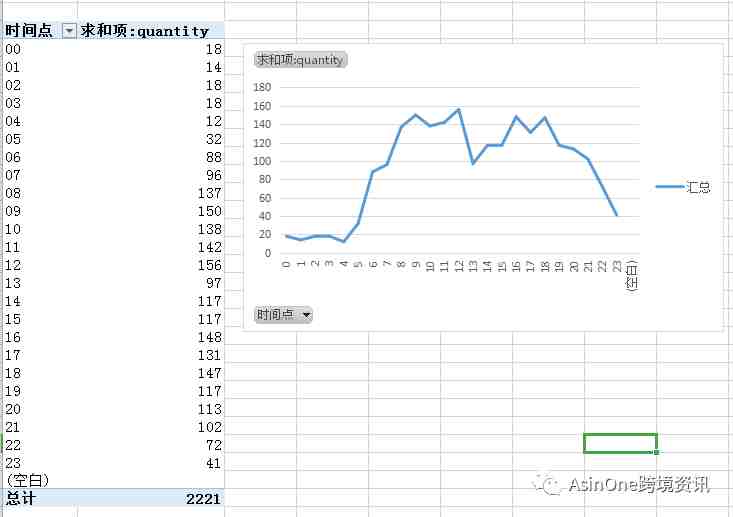
Task: Select the value 72 for hour 22
Action: 214,445
